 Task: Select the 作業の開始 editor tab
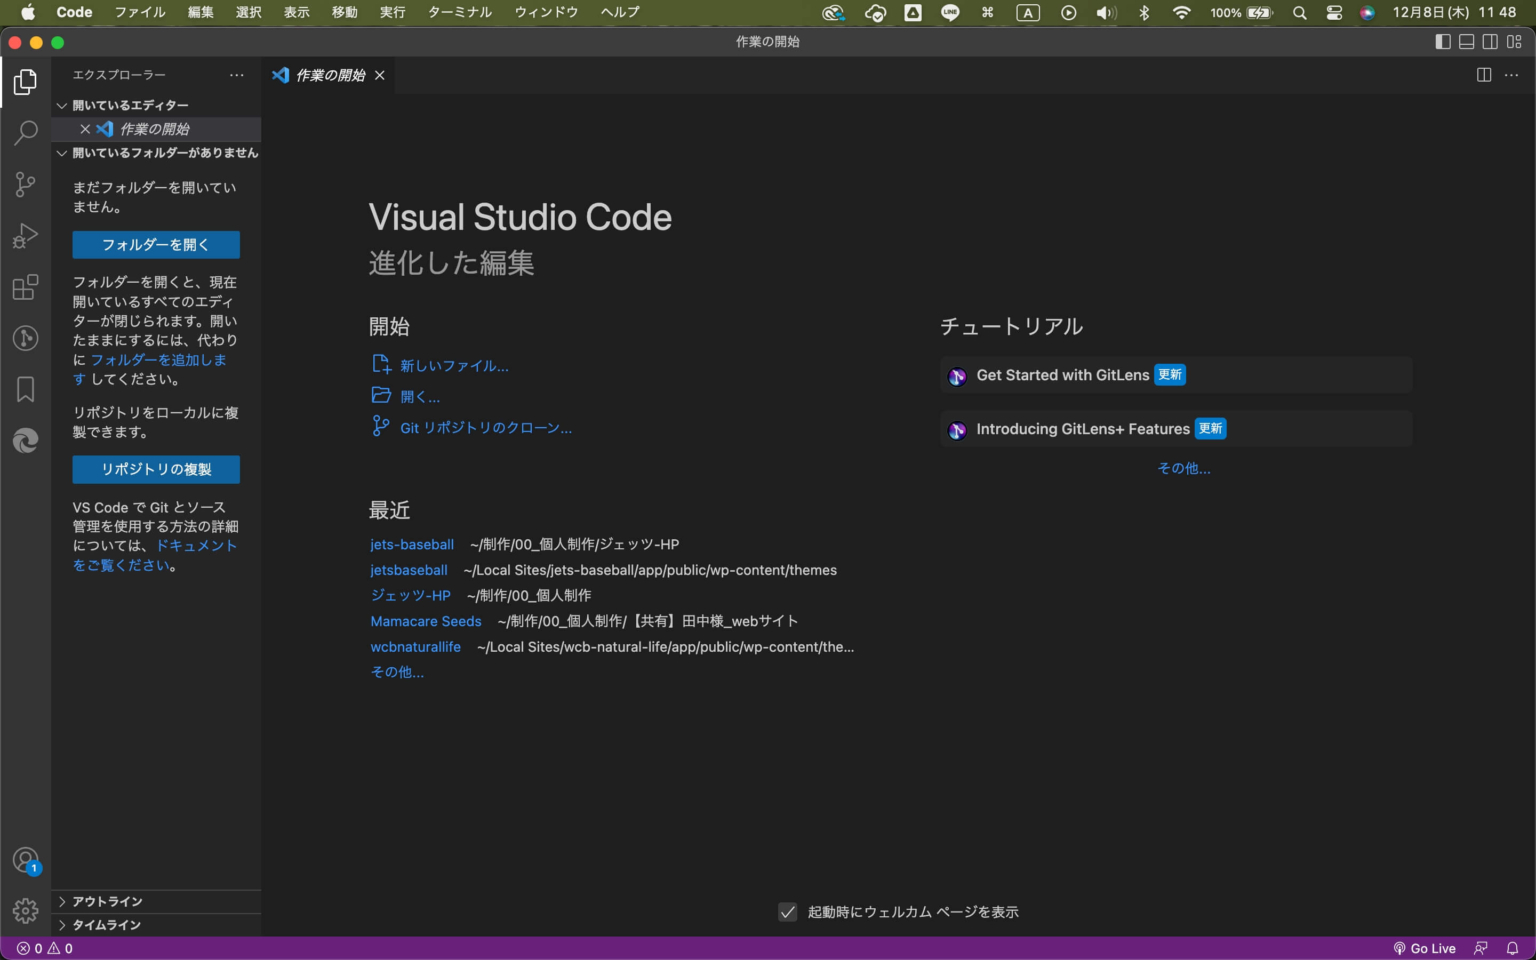(x=330, y=75)
